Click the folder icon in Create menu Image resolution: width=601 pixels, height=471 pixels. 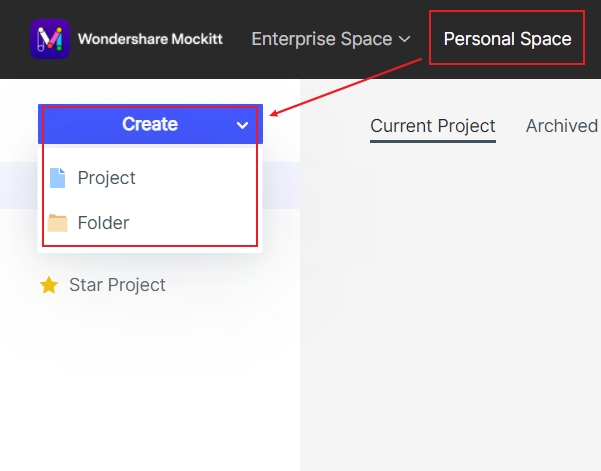58,223
